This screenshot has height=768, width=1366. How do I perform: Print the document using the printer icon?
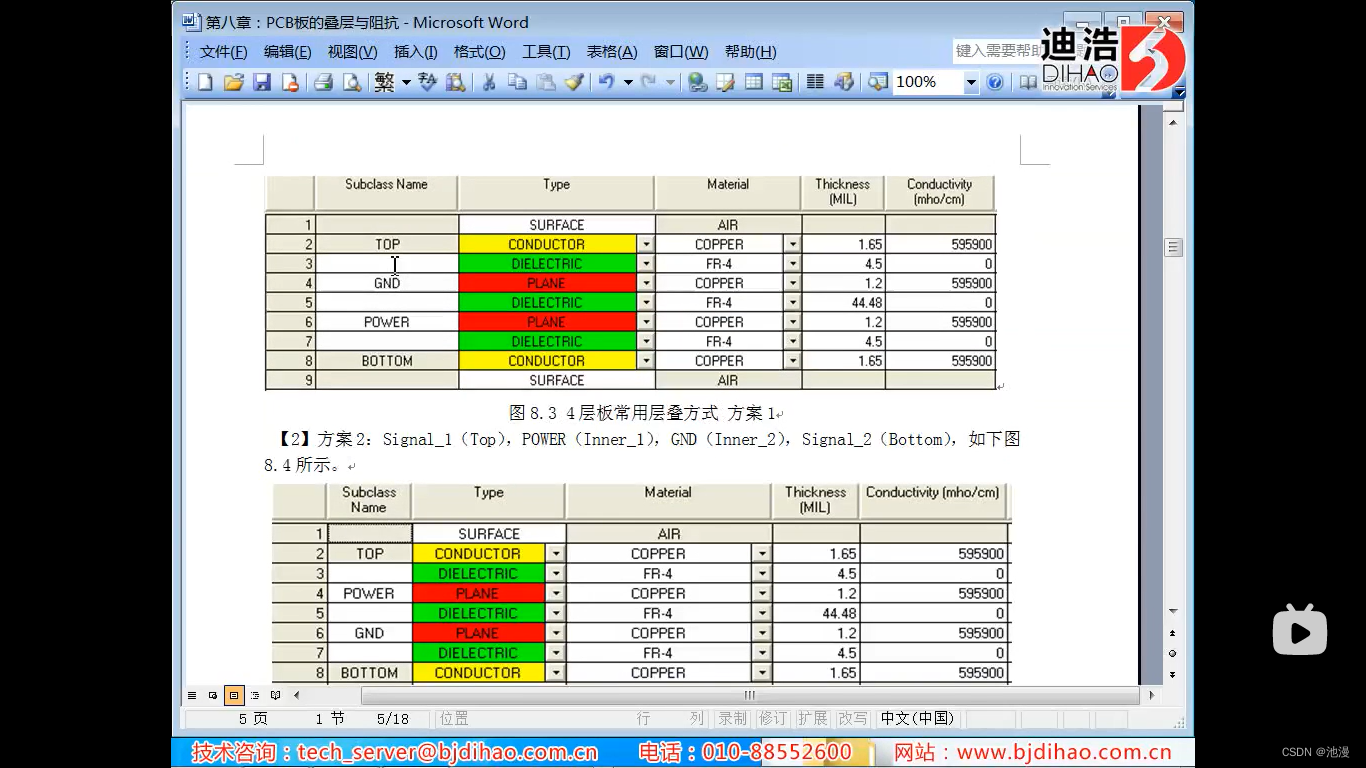pos(323,82)
